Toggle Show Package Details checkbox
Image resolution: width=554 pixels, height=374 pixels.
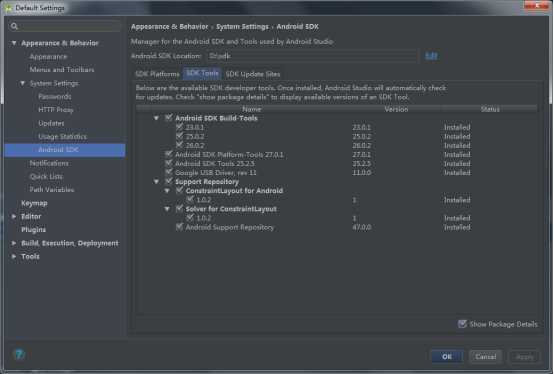(x=462, y=324)
